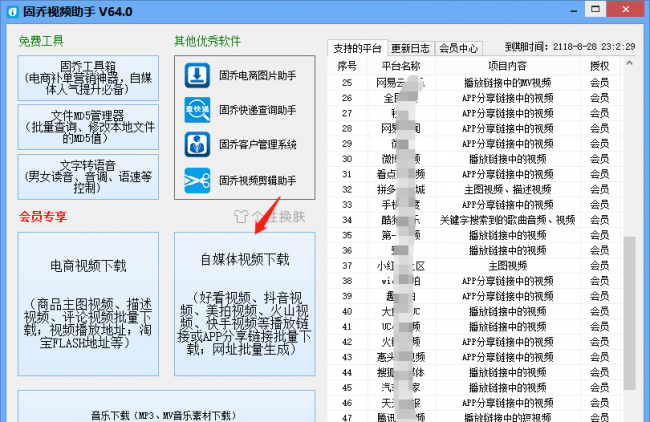The width and height of the screenshot is (650, 422).
Task: Click the 固乔电商图片助手 download icon
Action: click(197, 75)
